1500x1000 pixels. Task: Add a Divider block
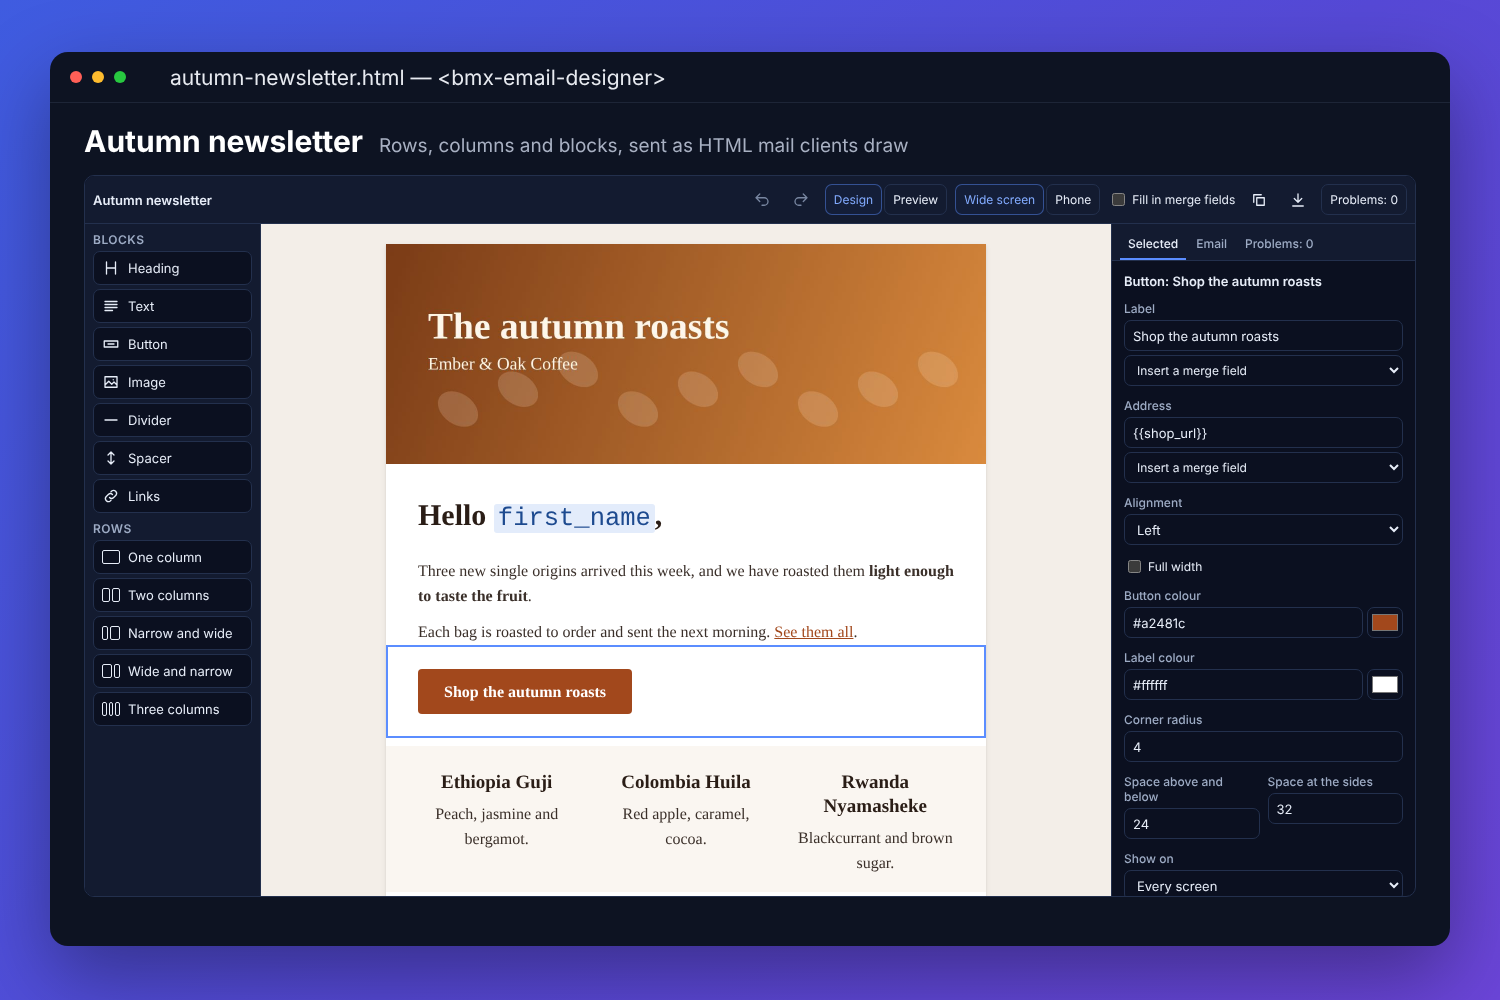172,420
